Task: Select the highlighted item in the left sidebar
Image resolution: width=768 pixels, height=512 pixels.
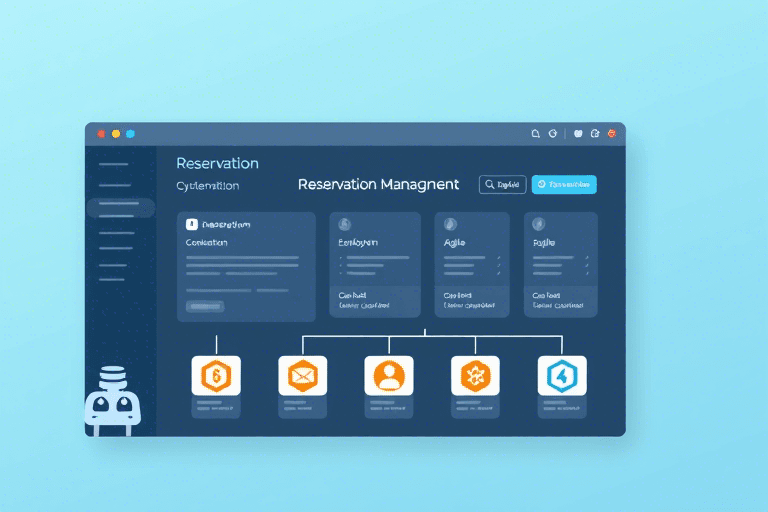Action: tap(120, 208)
